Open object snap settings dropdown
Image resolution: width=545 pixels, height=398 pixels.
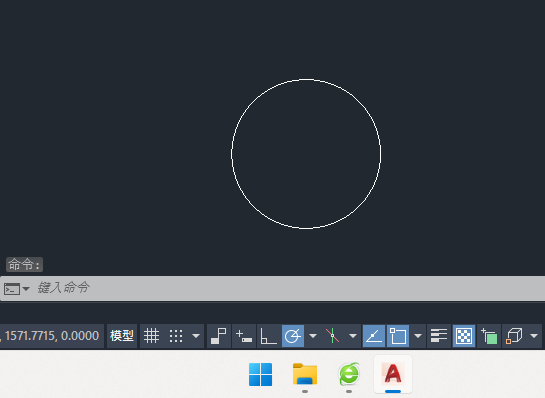[x=418, y=336]
